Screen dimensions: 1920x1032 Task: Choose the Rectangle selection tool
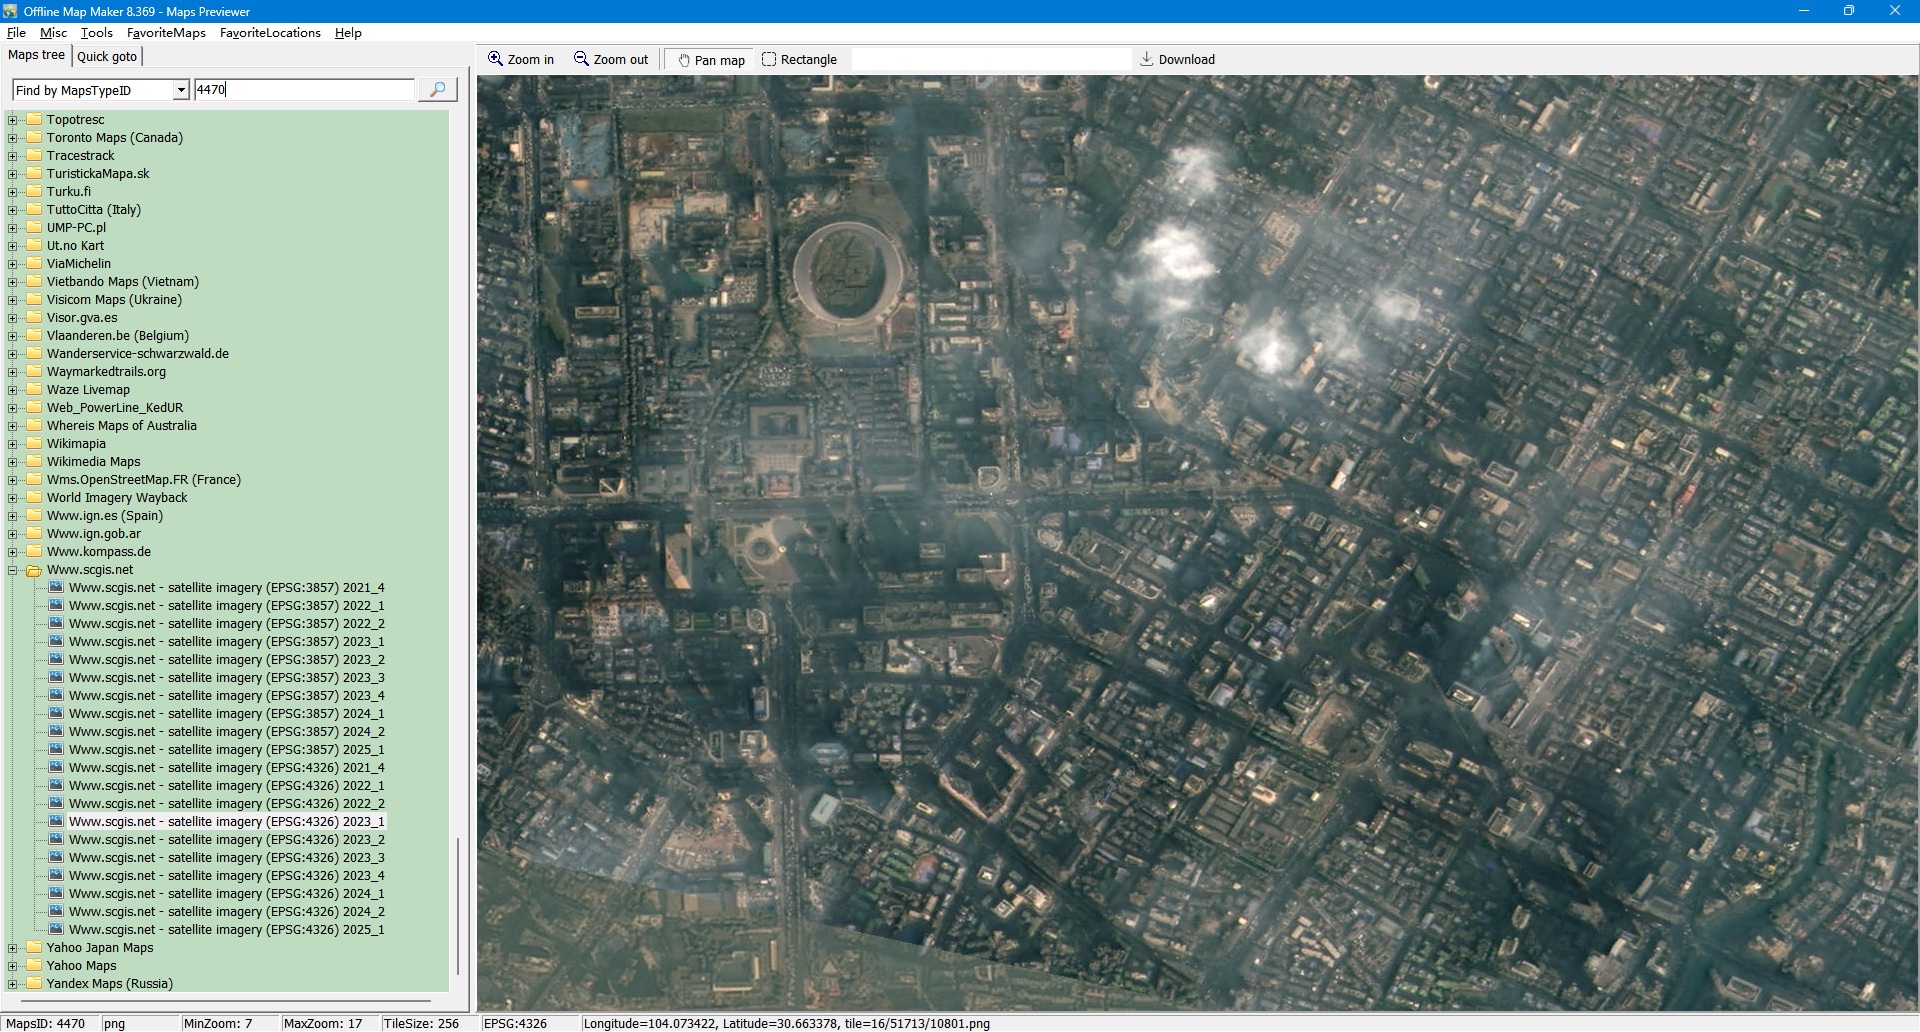pyautogui.click(x=799, y=60)
